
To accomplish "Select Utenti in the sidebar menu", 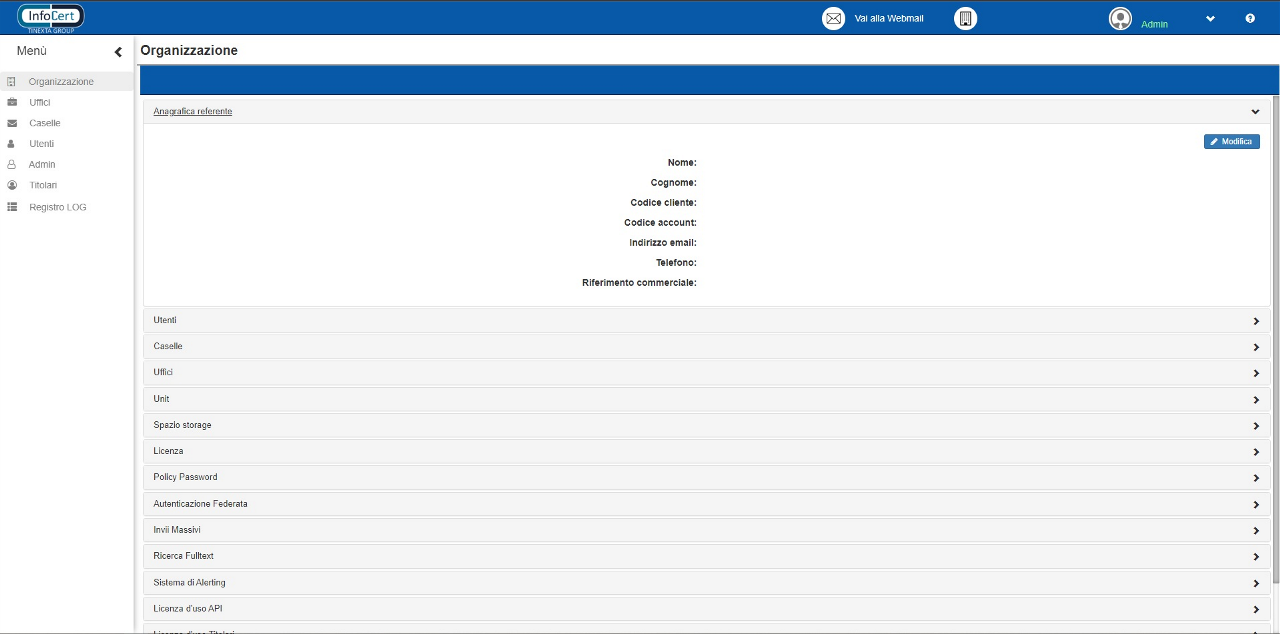I will [x=41, y=144].
